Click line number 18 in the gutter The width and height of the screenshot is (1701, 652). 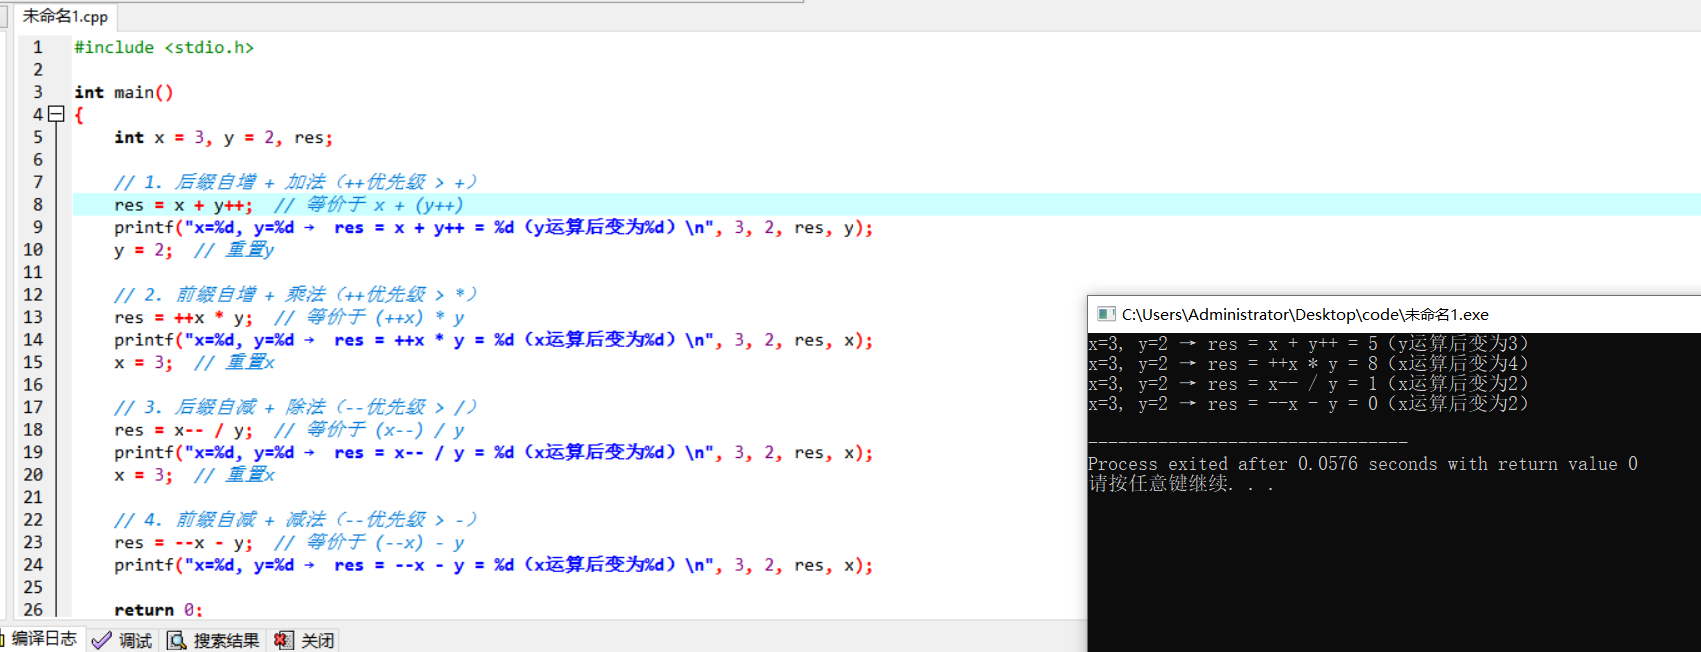coord(33,430)
